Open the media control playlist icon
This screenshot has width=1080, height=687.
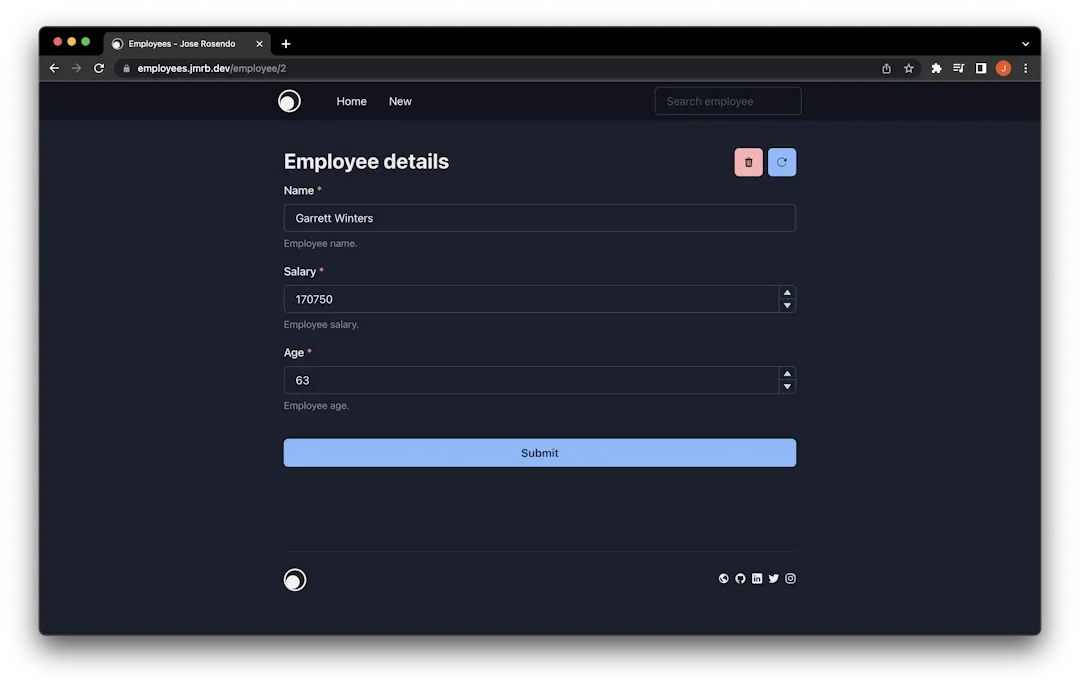coord(958,68)
